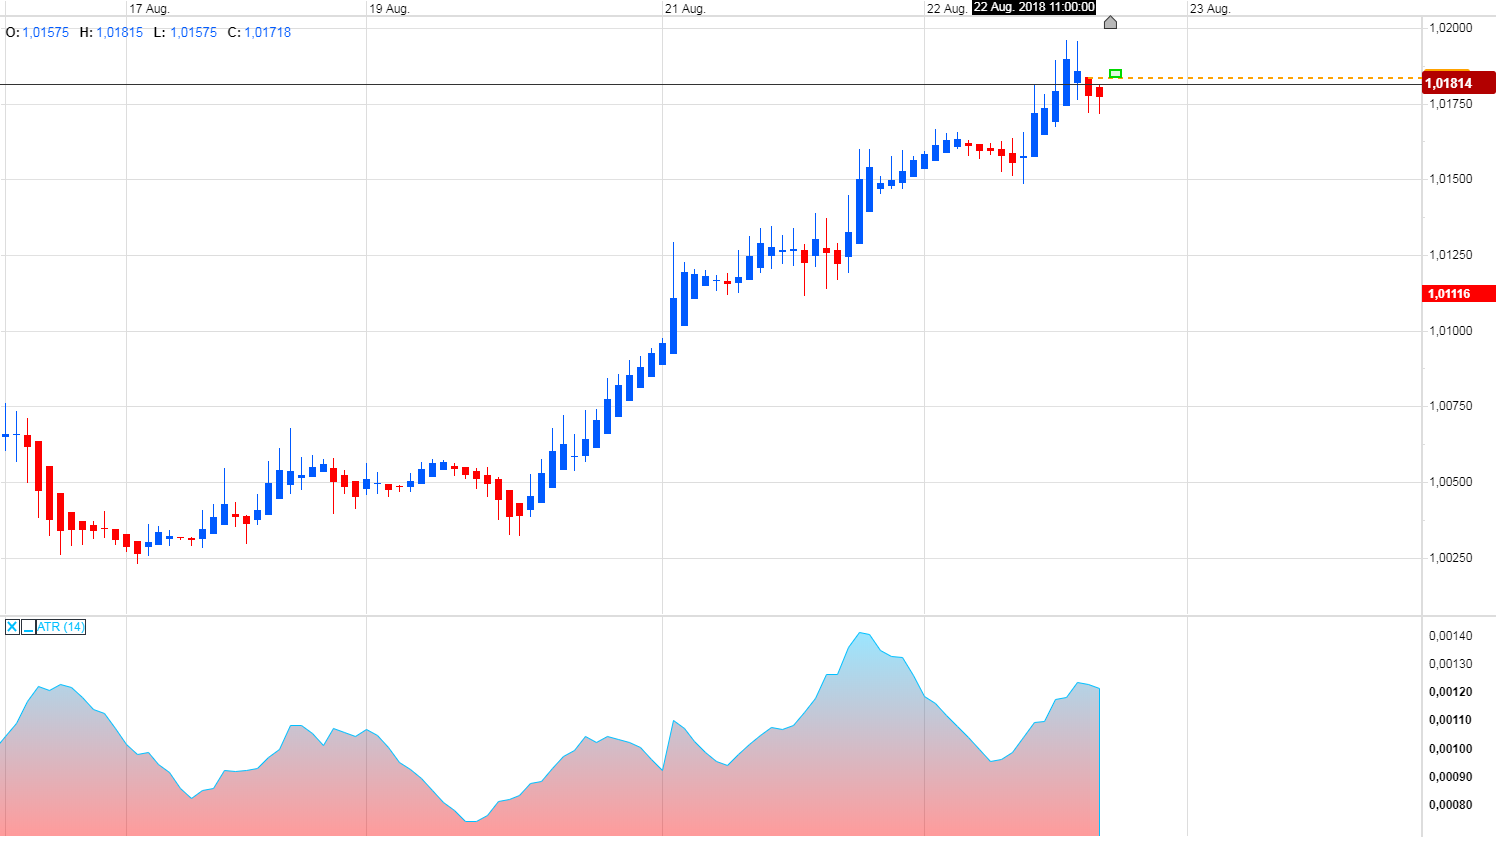
Task: Click the green order marker on the dashed line
Action: pyautogui.click(x=1114, y=73)
